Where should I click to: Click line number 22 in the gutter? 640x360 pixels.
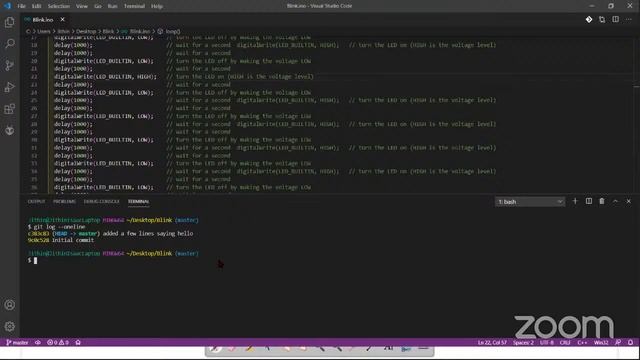pyautogui.click(x=34, y=77)
